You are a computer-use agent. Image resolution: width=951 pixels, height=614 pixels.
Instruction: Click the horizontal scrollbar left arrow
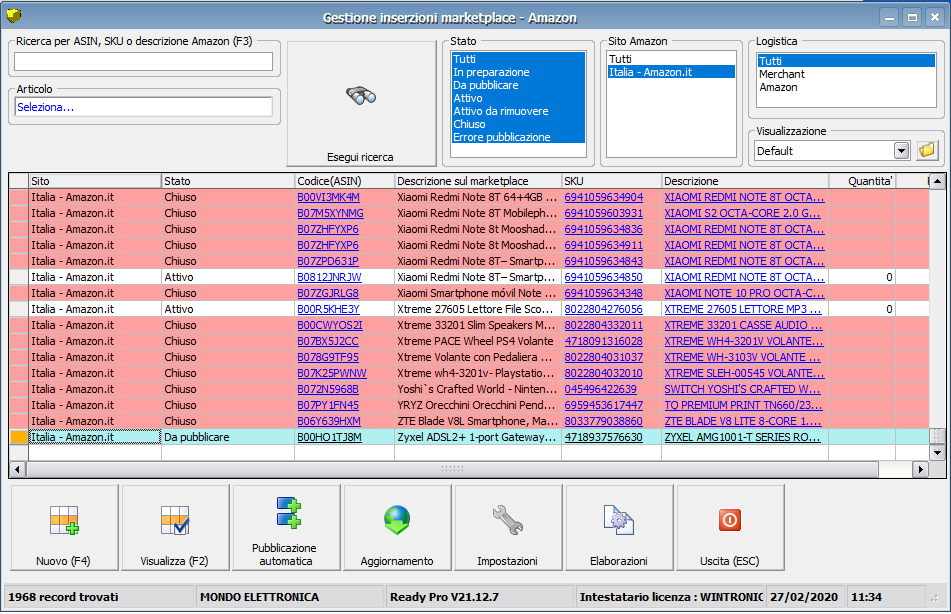pyautogui.click(x=18, y=470)
